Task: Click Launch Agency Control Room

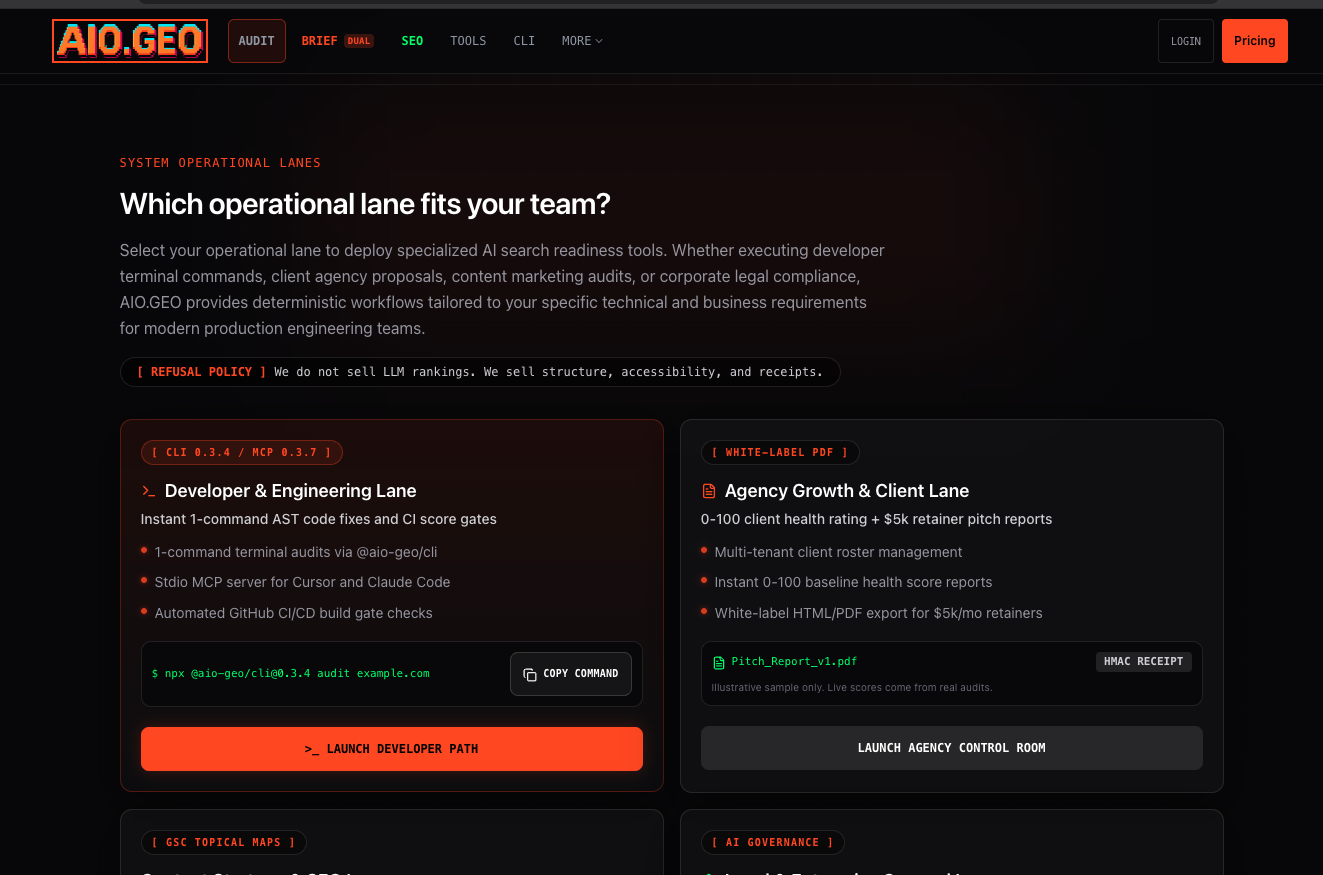Action: 952,748
